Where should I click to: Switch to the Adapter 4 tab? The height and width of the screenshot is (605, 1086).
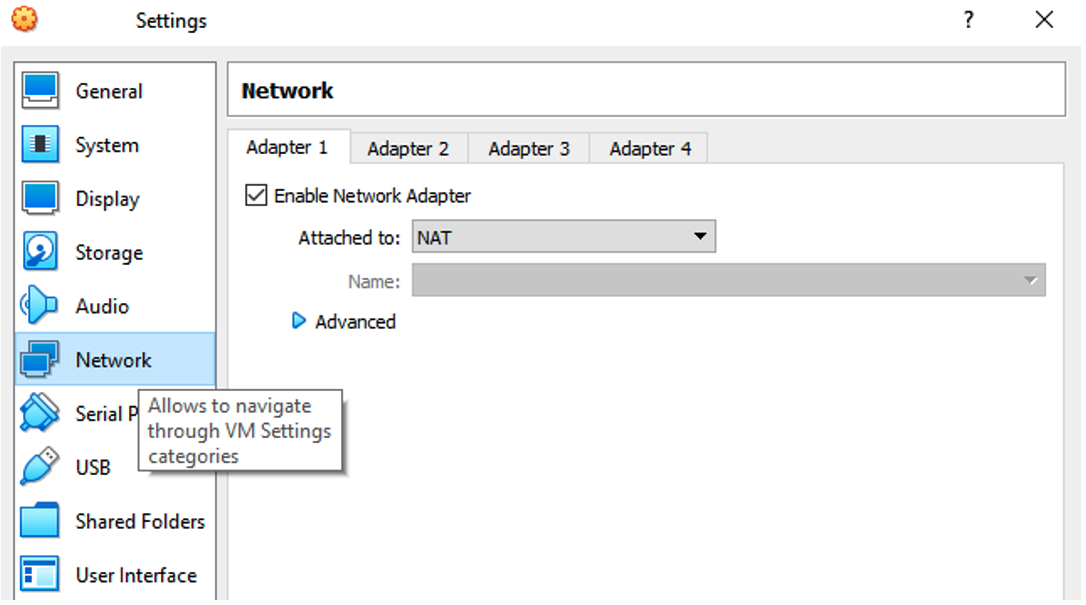point(650,149)
